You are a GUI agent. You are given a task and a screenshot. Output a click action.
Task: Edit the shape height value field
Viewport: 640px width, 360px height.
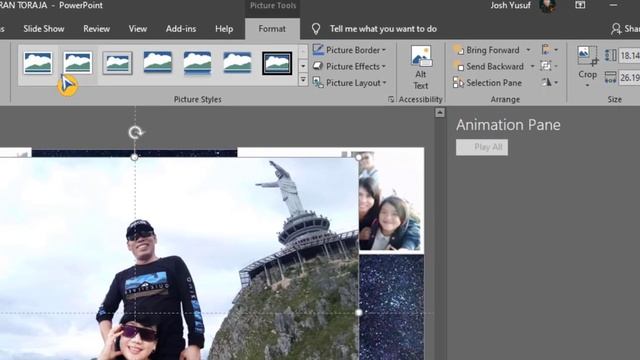[x=629, y=56]
